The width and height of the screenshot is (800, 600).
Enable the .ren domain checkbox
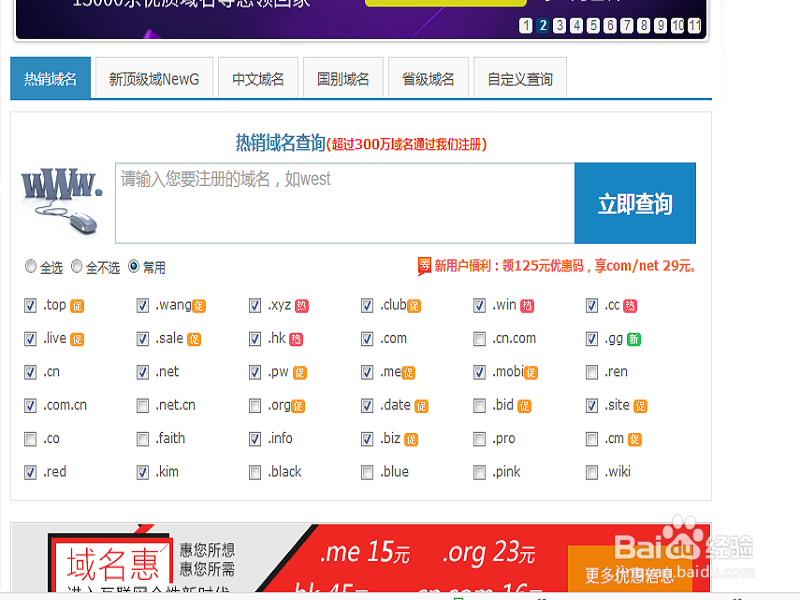point(592,371)
